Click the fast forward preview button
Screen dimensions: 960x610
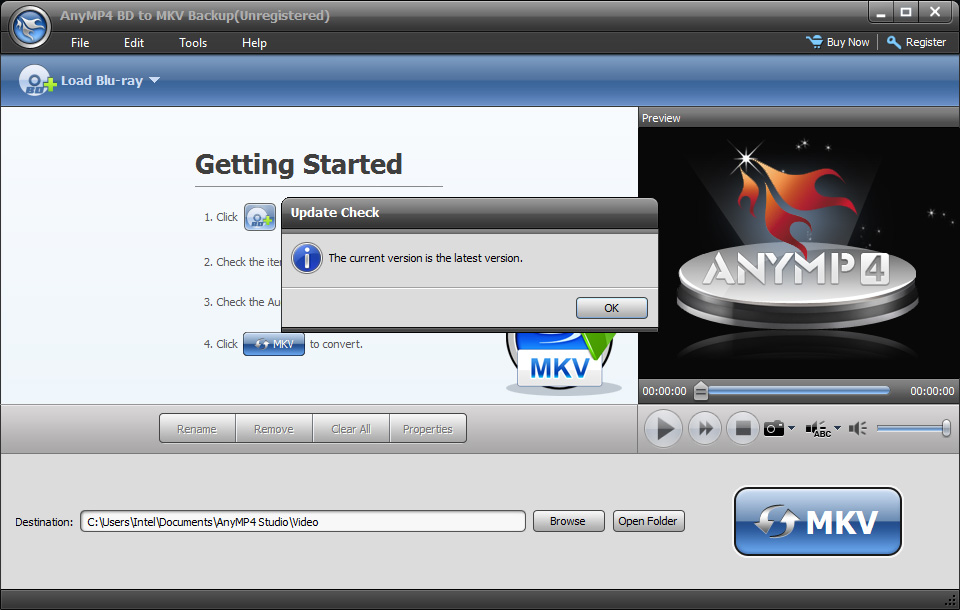(705, 428)
